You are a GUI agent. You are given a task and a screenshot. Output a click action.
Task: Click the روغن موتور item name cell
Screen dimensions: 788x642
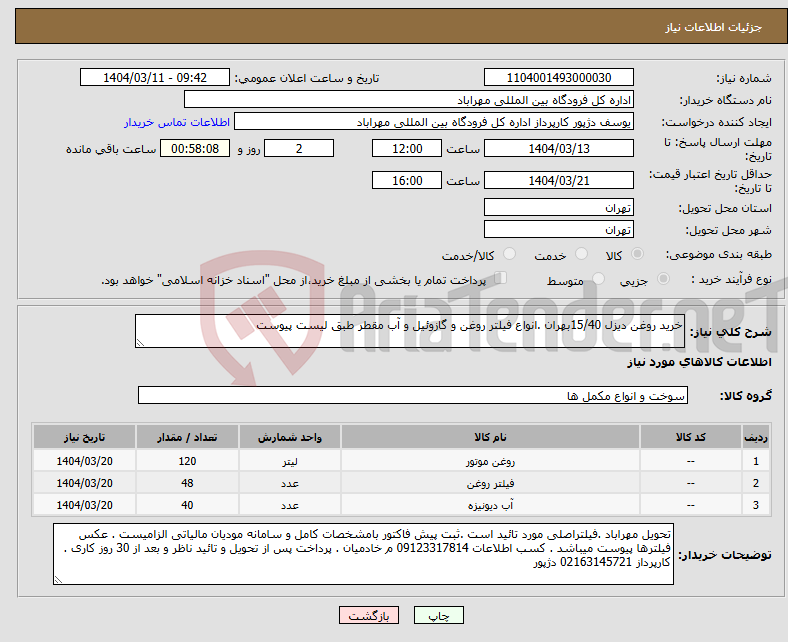coord(490,461)
